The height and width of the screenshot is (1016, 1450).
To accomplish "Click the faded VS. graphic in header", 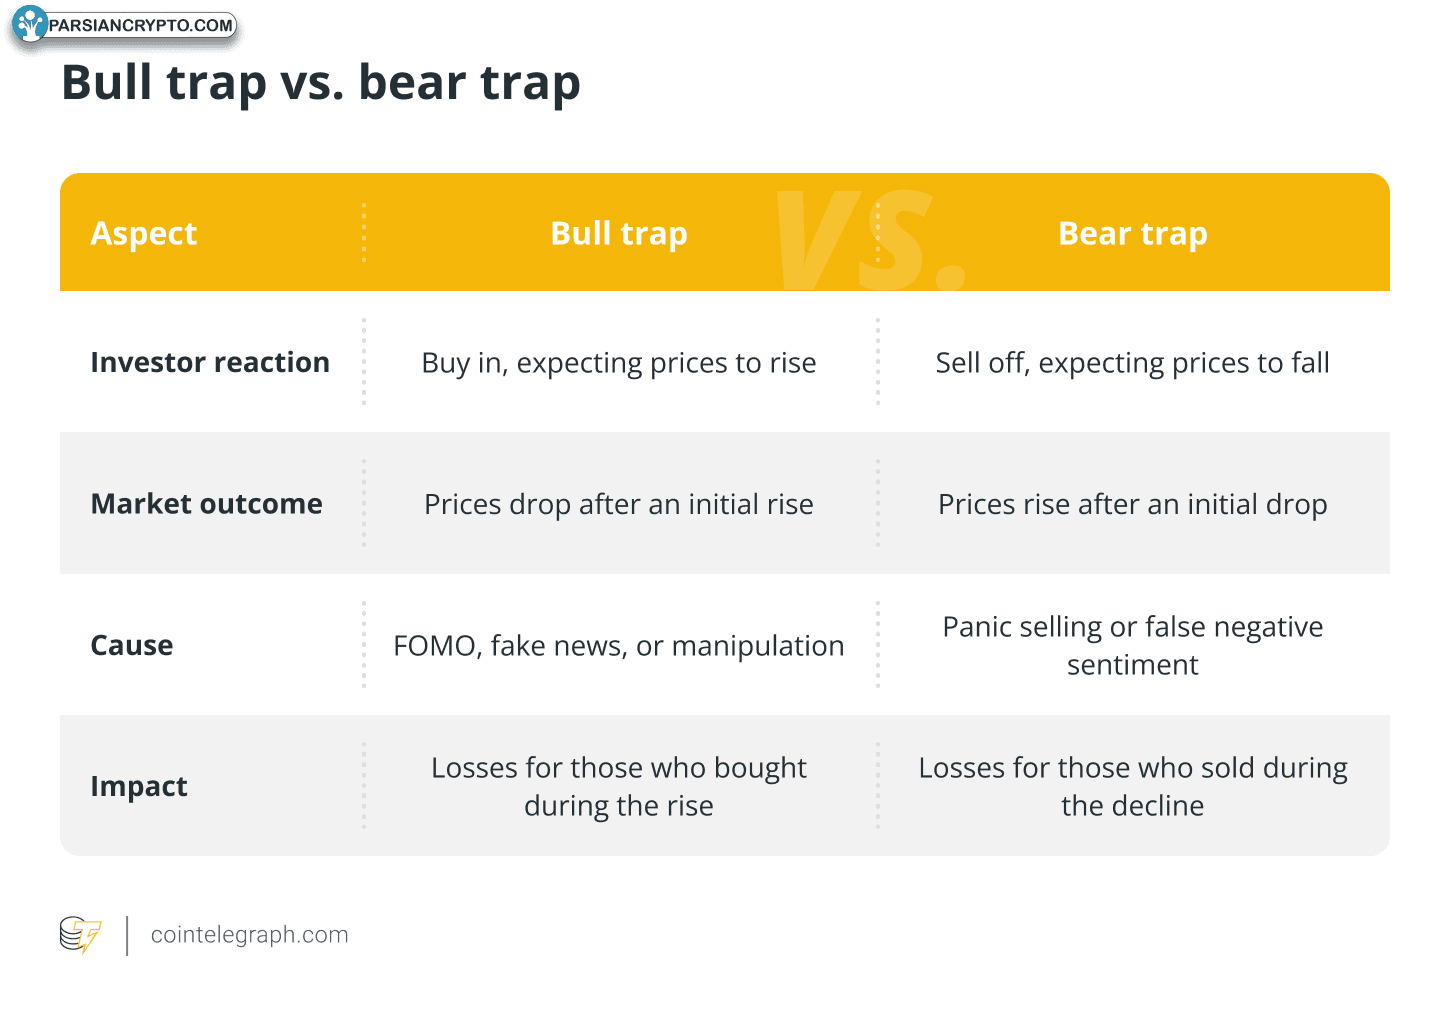I will [871, 241].
